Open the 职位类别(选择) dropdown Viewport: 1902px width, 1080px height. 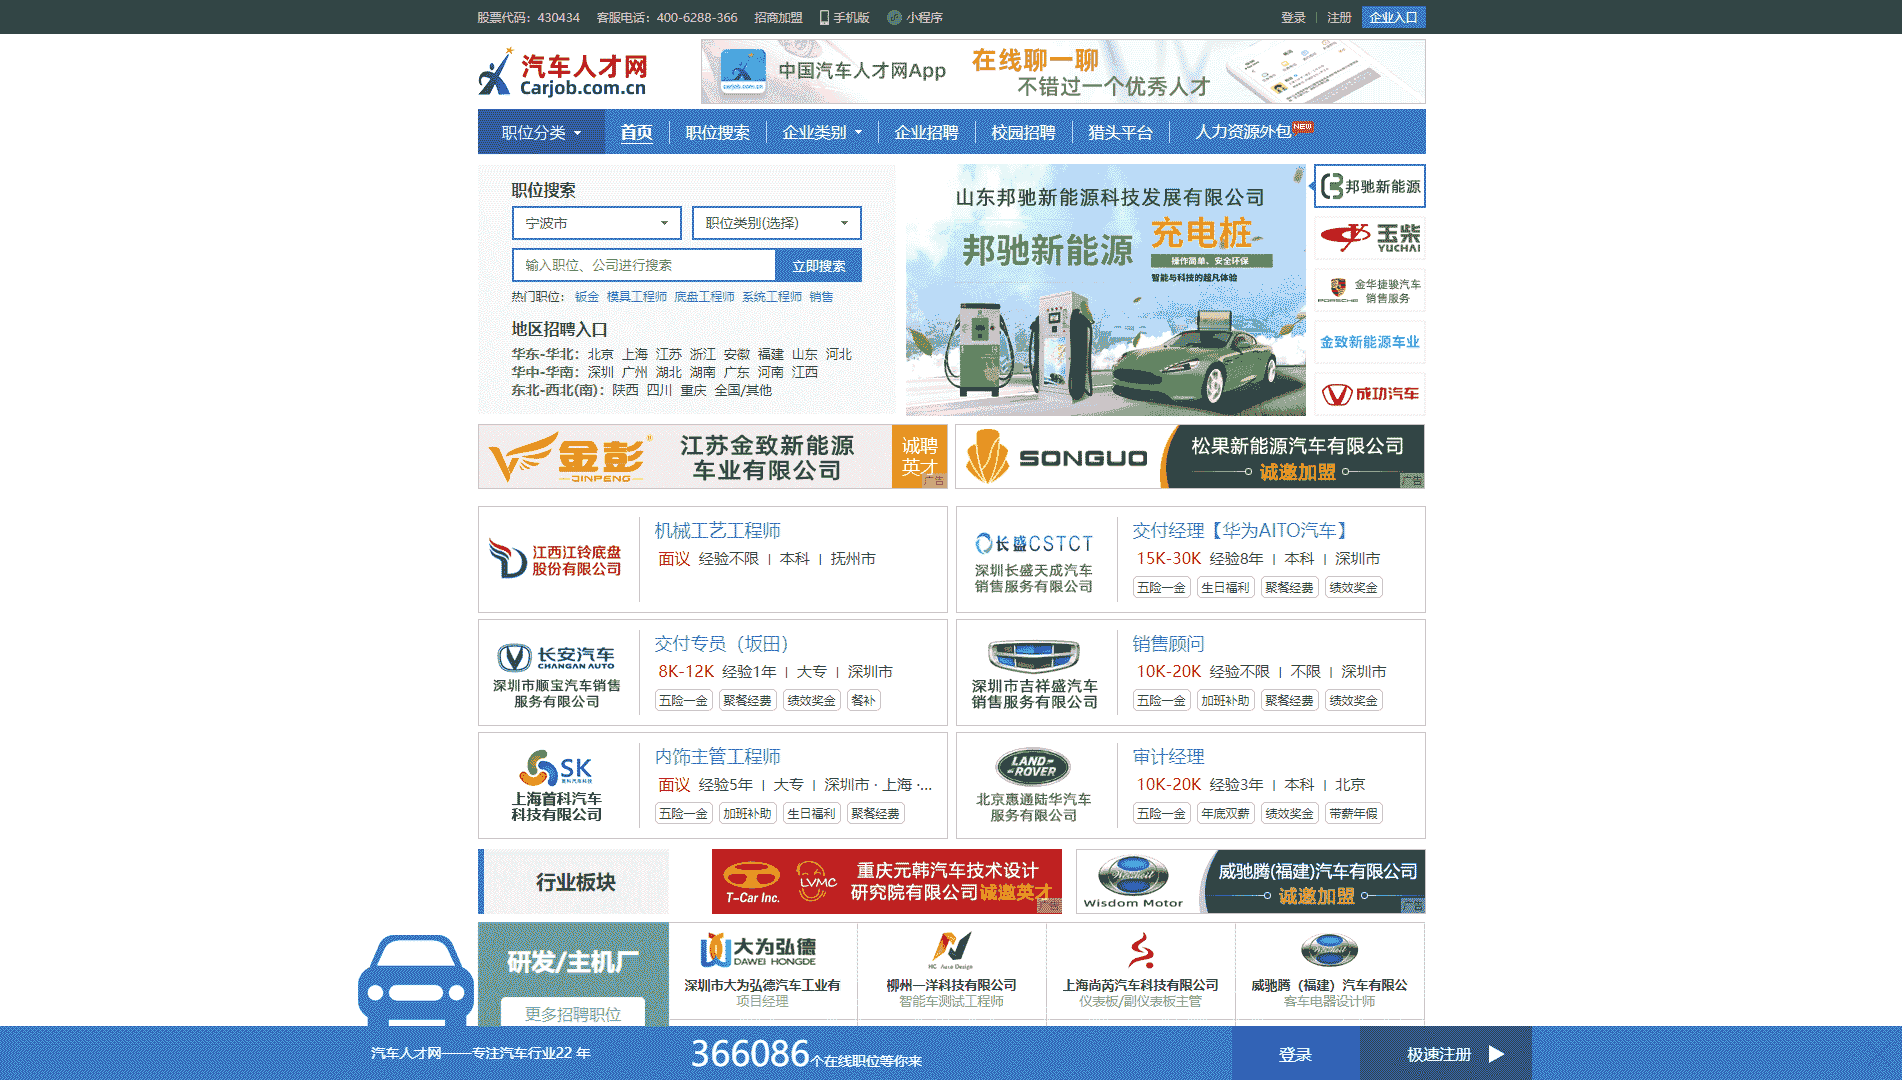click(x=776, y=223)
